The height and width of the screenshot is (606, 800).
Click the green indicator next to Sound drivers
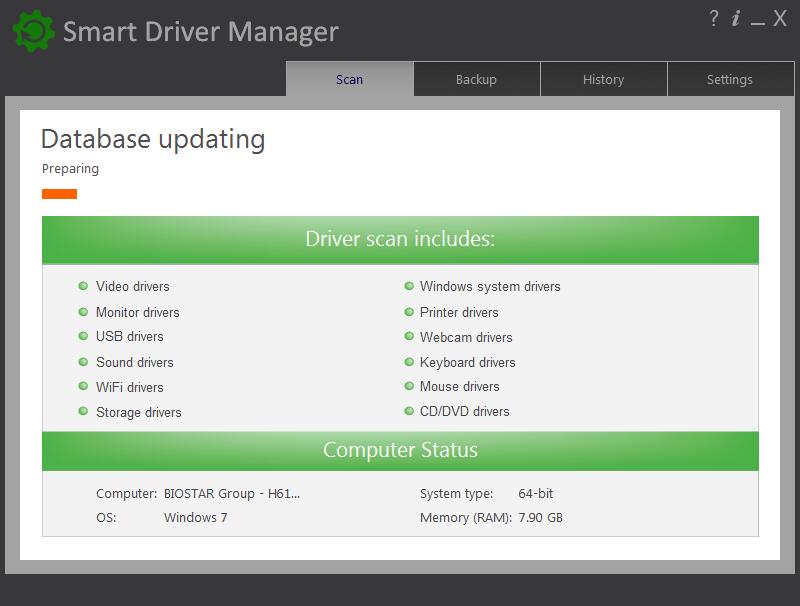click(x=82, y=362)
